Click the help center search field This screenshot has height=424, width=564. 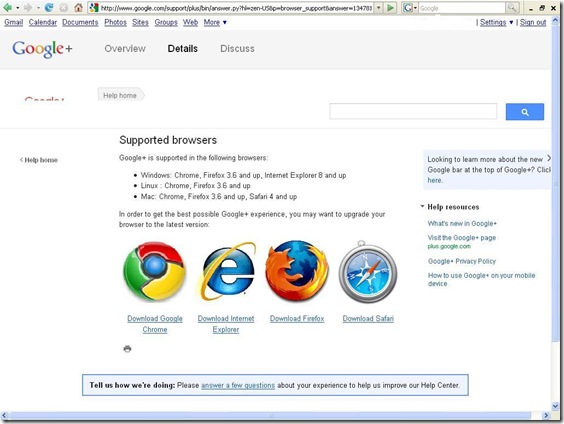point(413,111)
